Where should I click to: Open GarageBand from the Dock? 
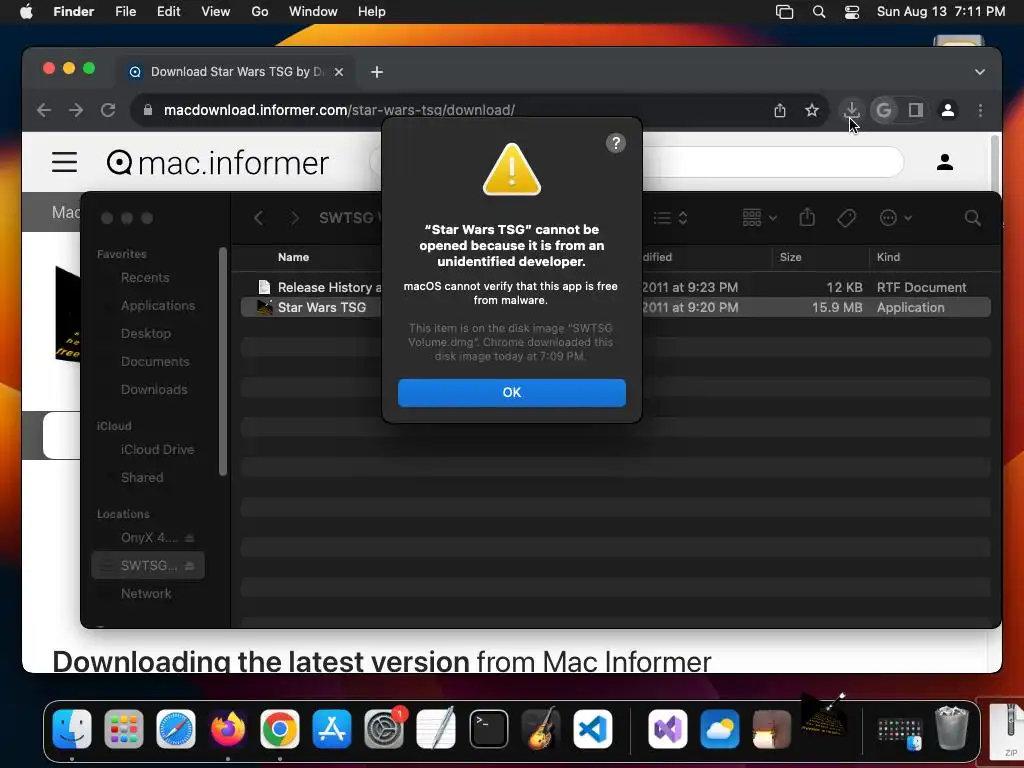[x=541, y=729]
